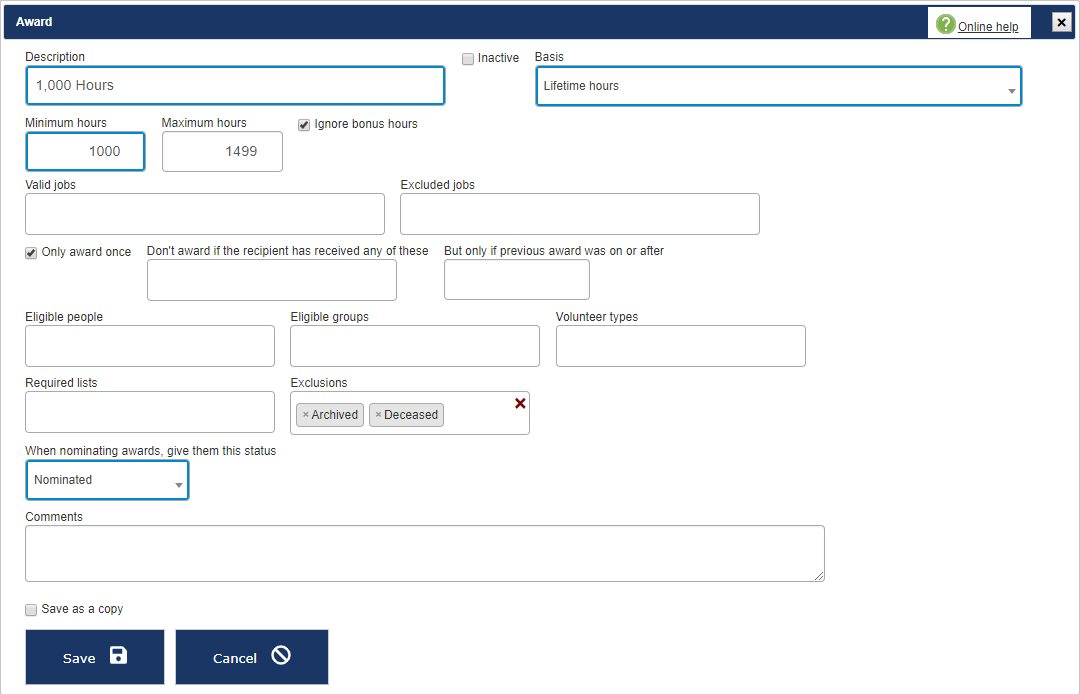Enable Save as a copy
The image size is (1080, 694).
[x=31, y=610]
